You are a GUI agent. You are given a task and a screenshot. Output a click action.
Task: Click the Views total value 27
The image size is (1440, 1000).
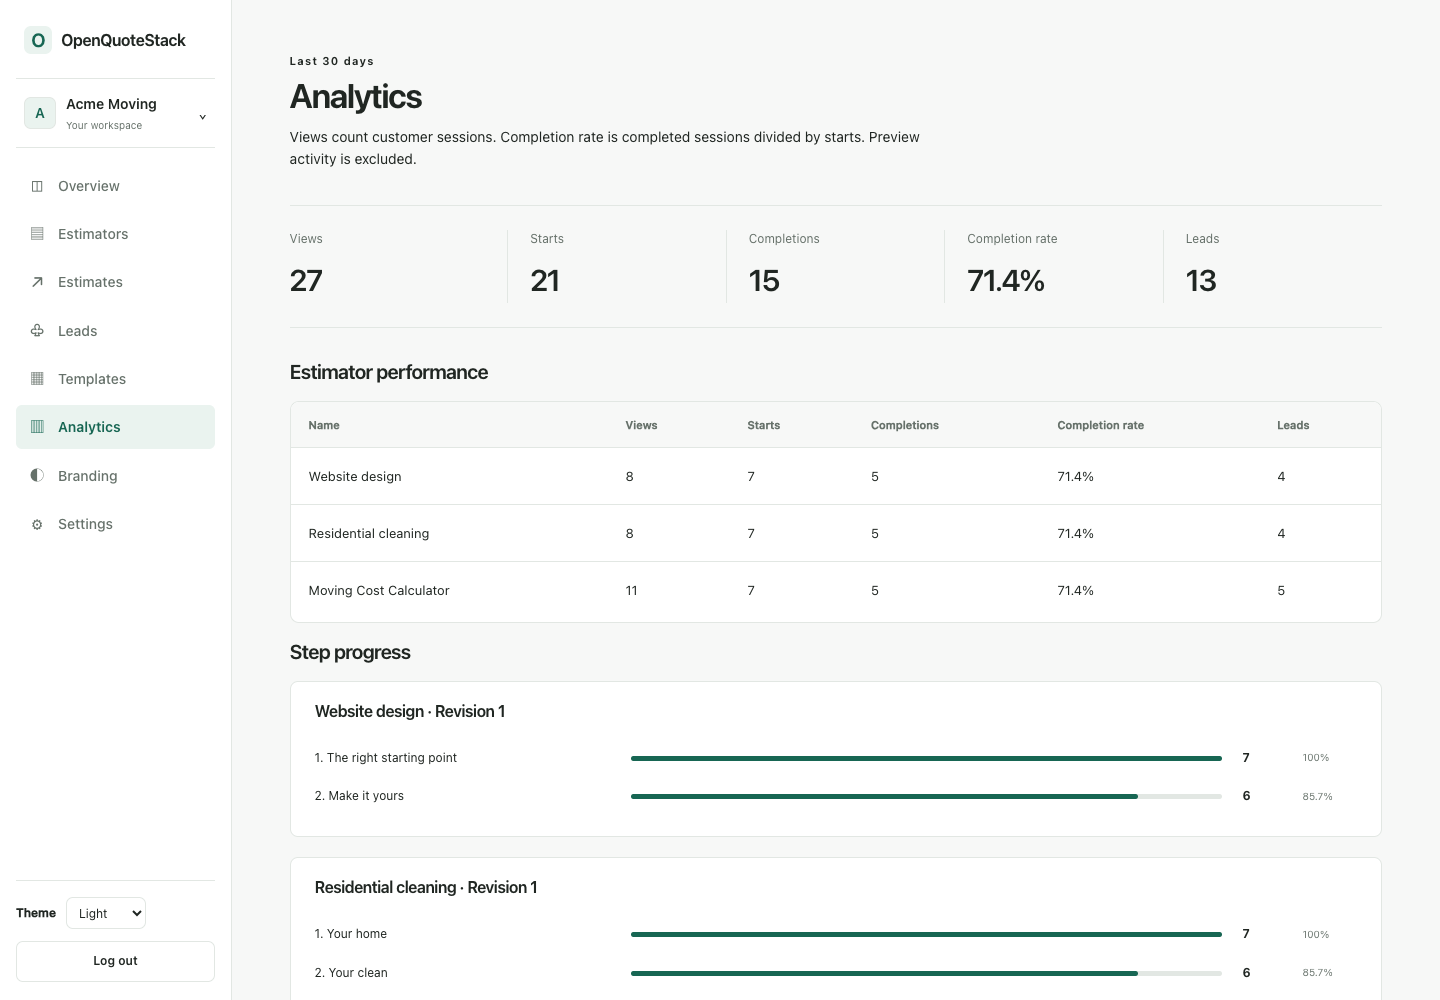[306, 281]
